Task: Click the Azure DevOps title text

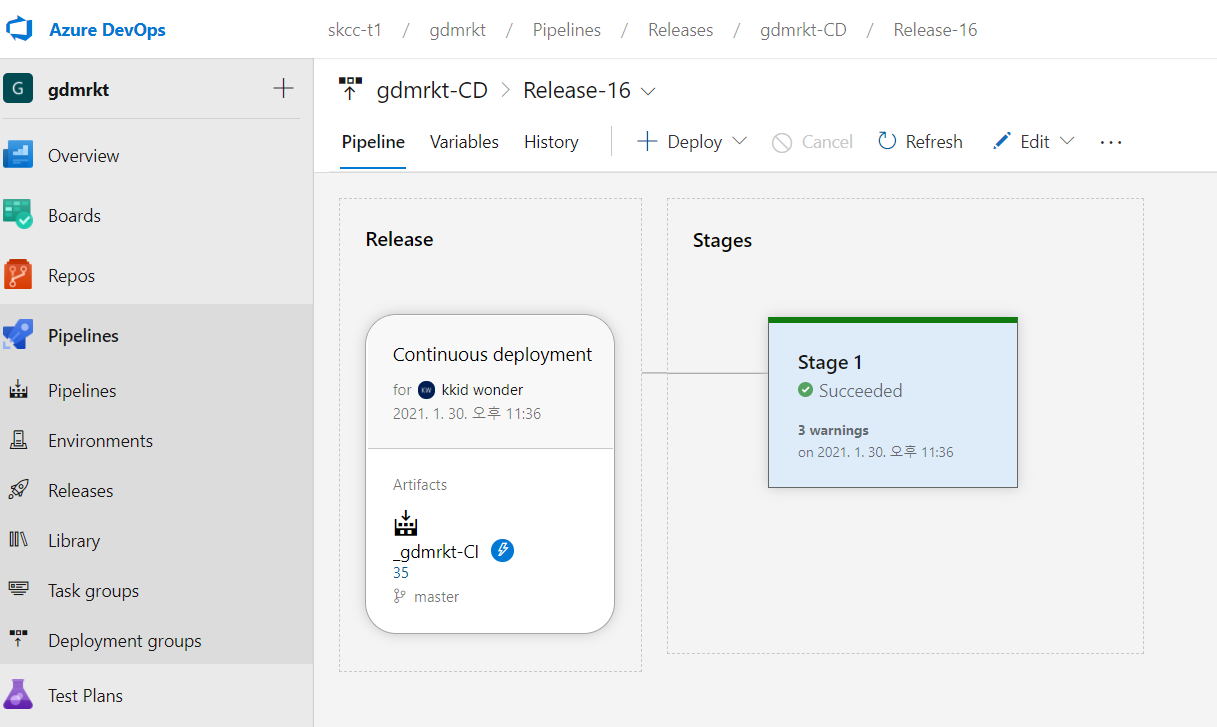Action: [107, 30]
